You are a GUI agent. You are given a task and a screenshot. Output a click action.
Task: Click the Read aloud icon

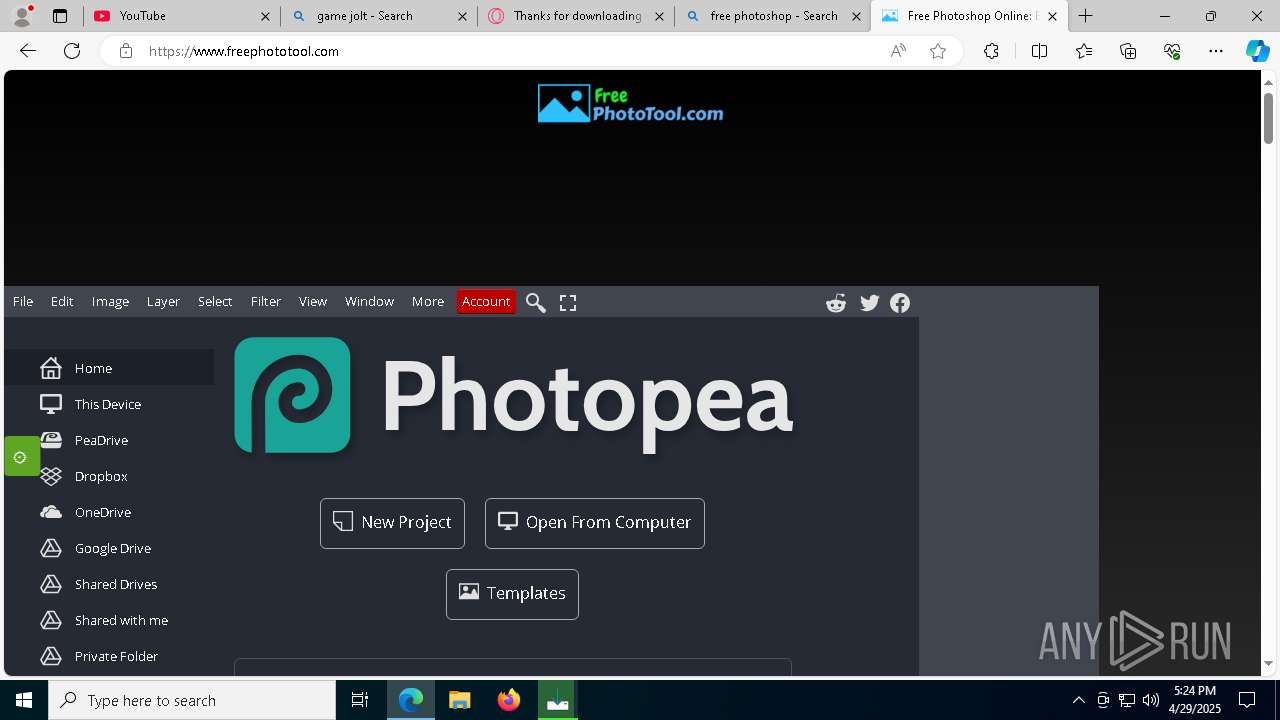point(898,51)
